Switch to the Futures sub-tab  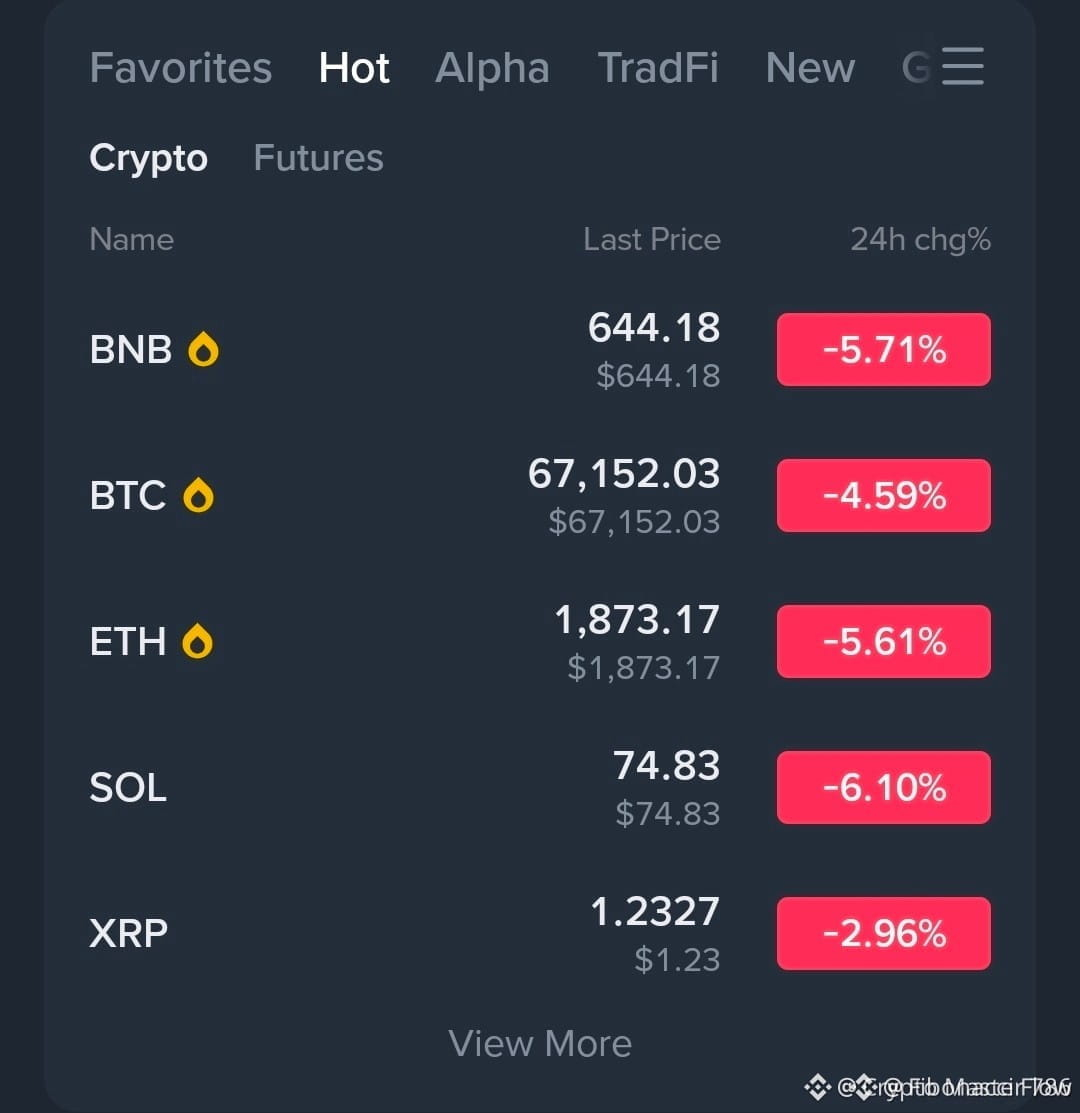pos(319,158)
